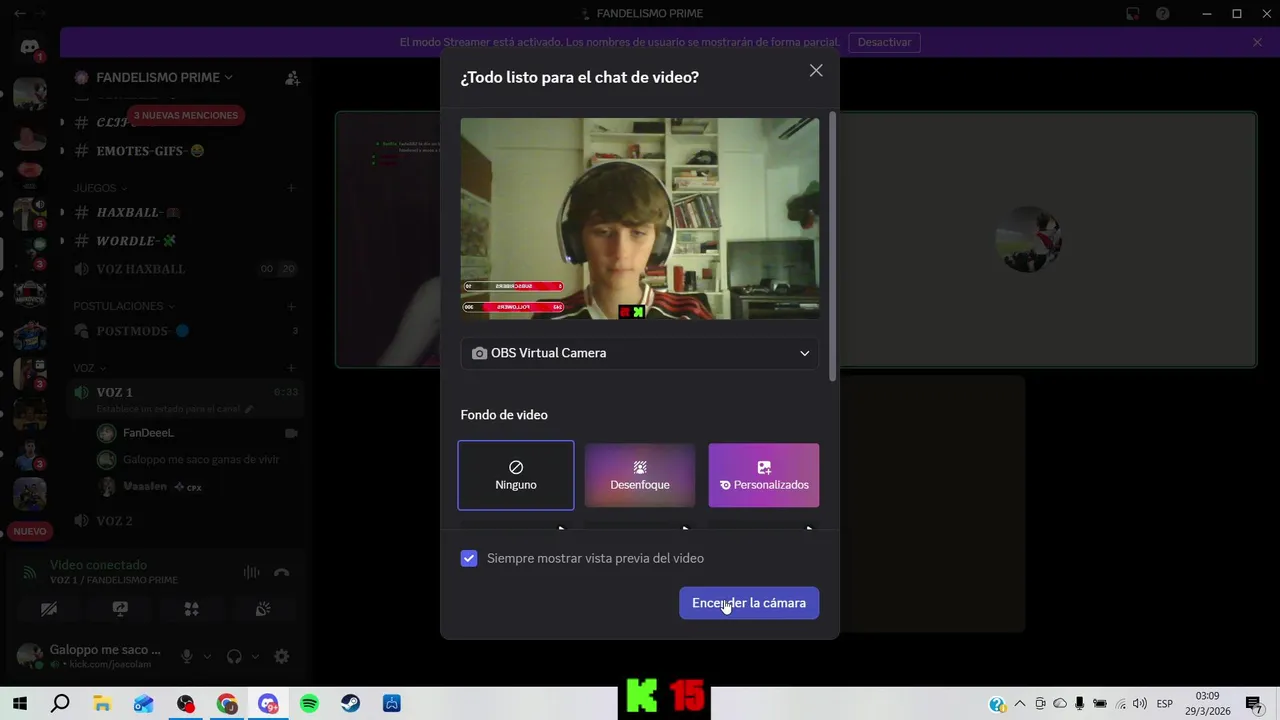Click the camera preview thumbnail
Screen dimensions: 1280x720
click(x=640, y=219)
